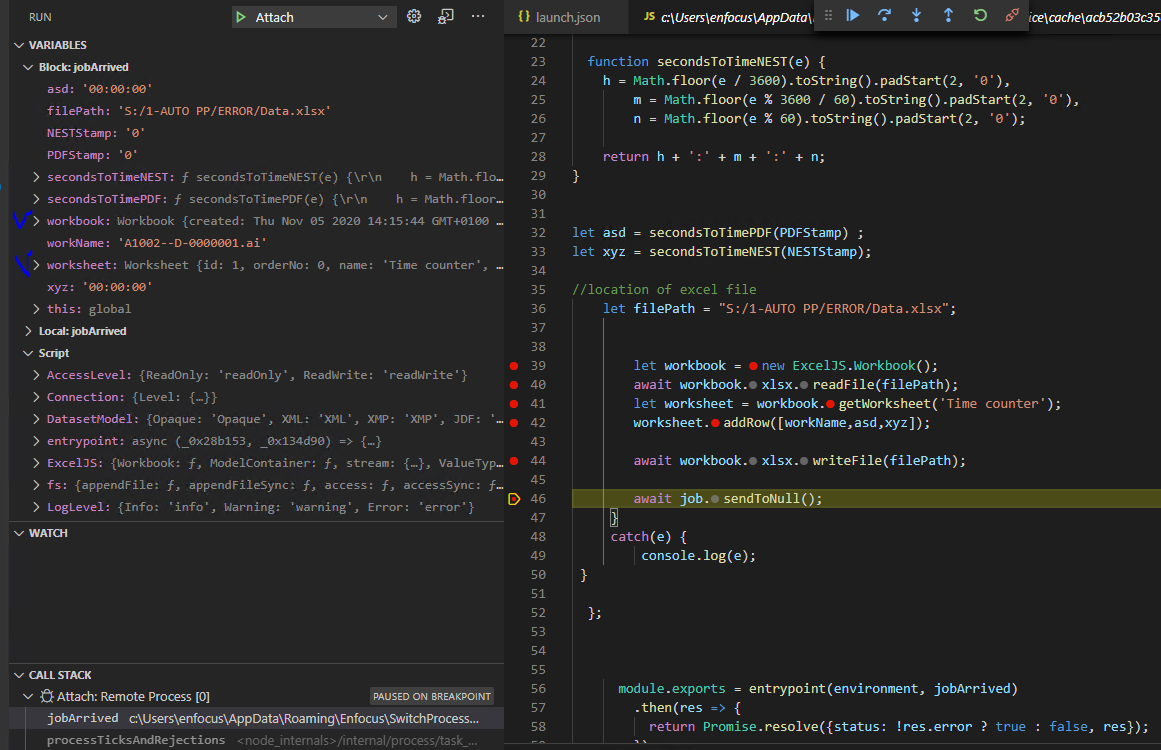Remove the breakpoint on line 44
This screenshot has width=1161, height=750.
pyautogui.click(x=514, y=461)
